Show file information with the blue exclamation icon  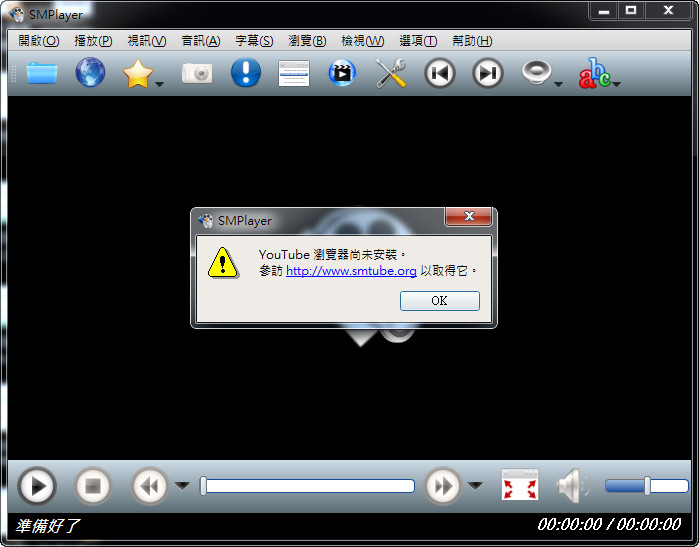click(x=246, y=72)
